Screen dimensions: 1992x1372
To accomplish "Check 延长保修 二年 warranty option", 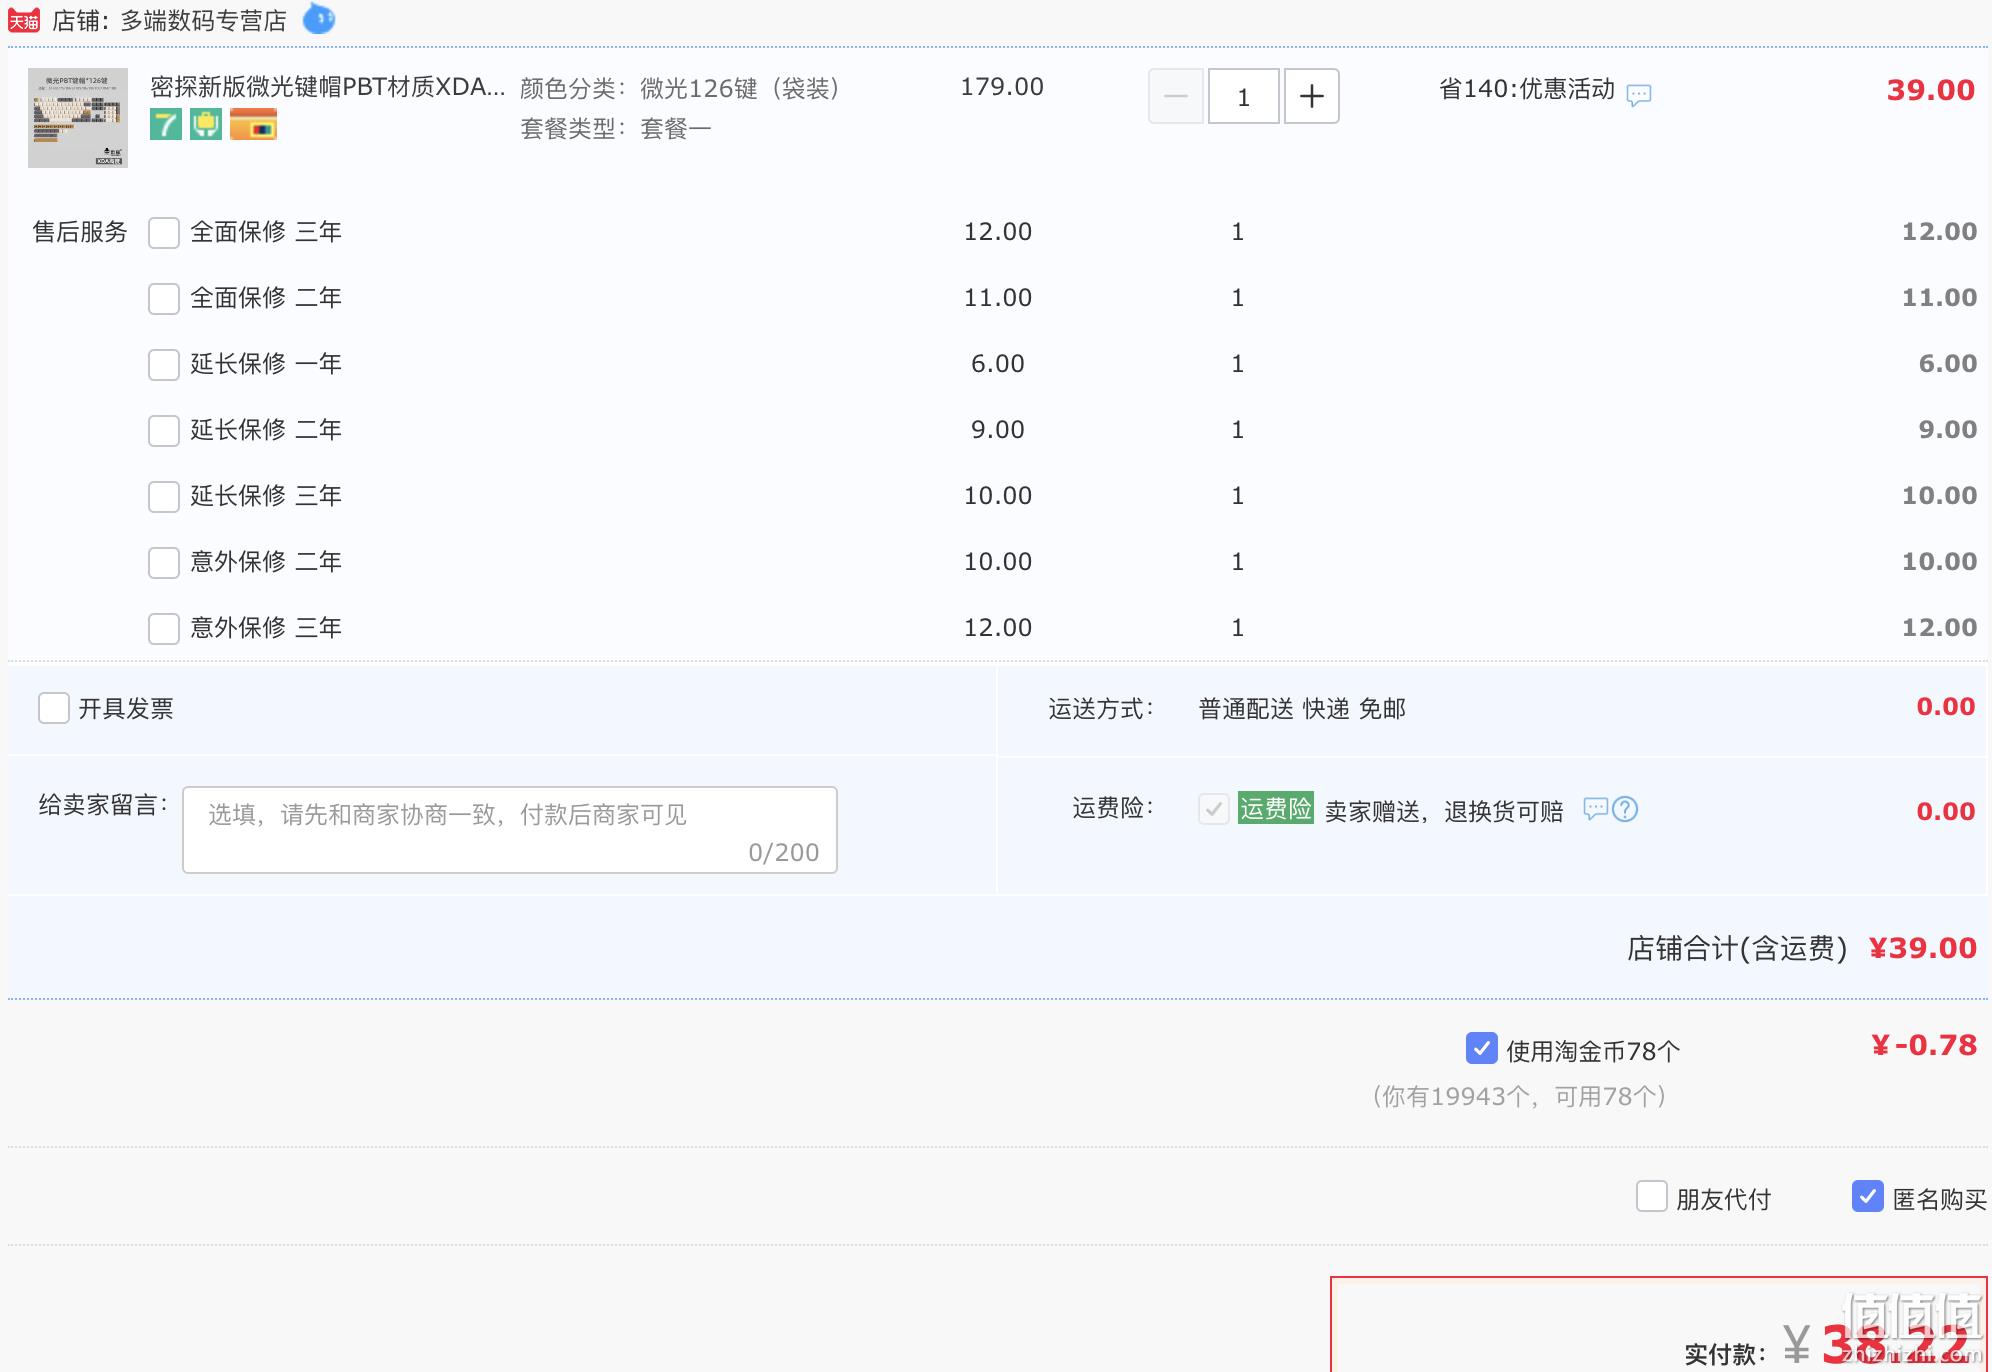I will click(x=164, y=431).
